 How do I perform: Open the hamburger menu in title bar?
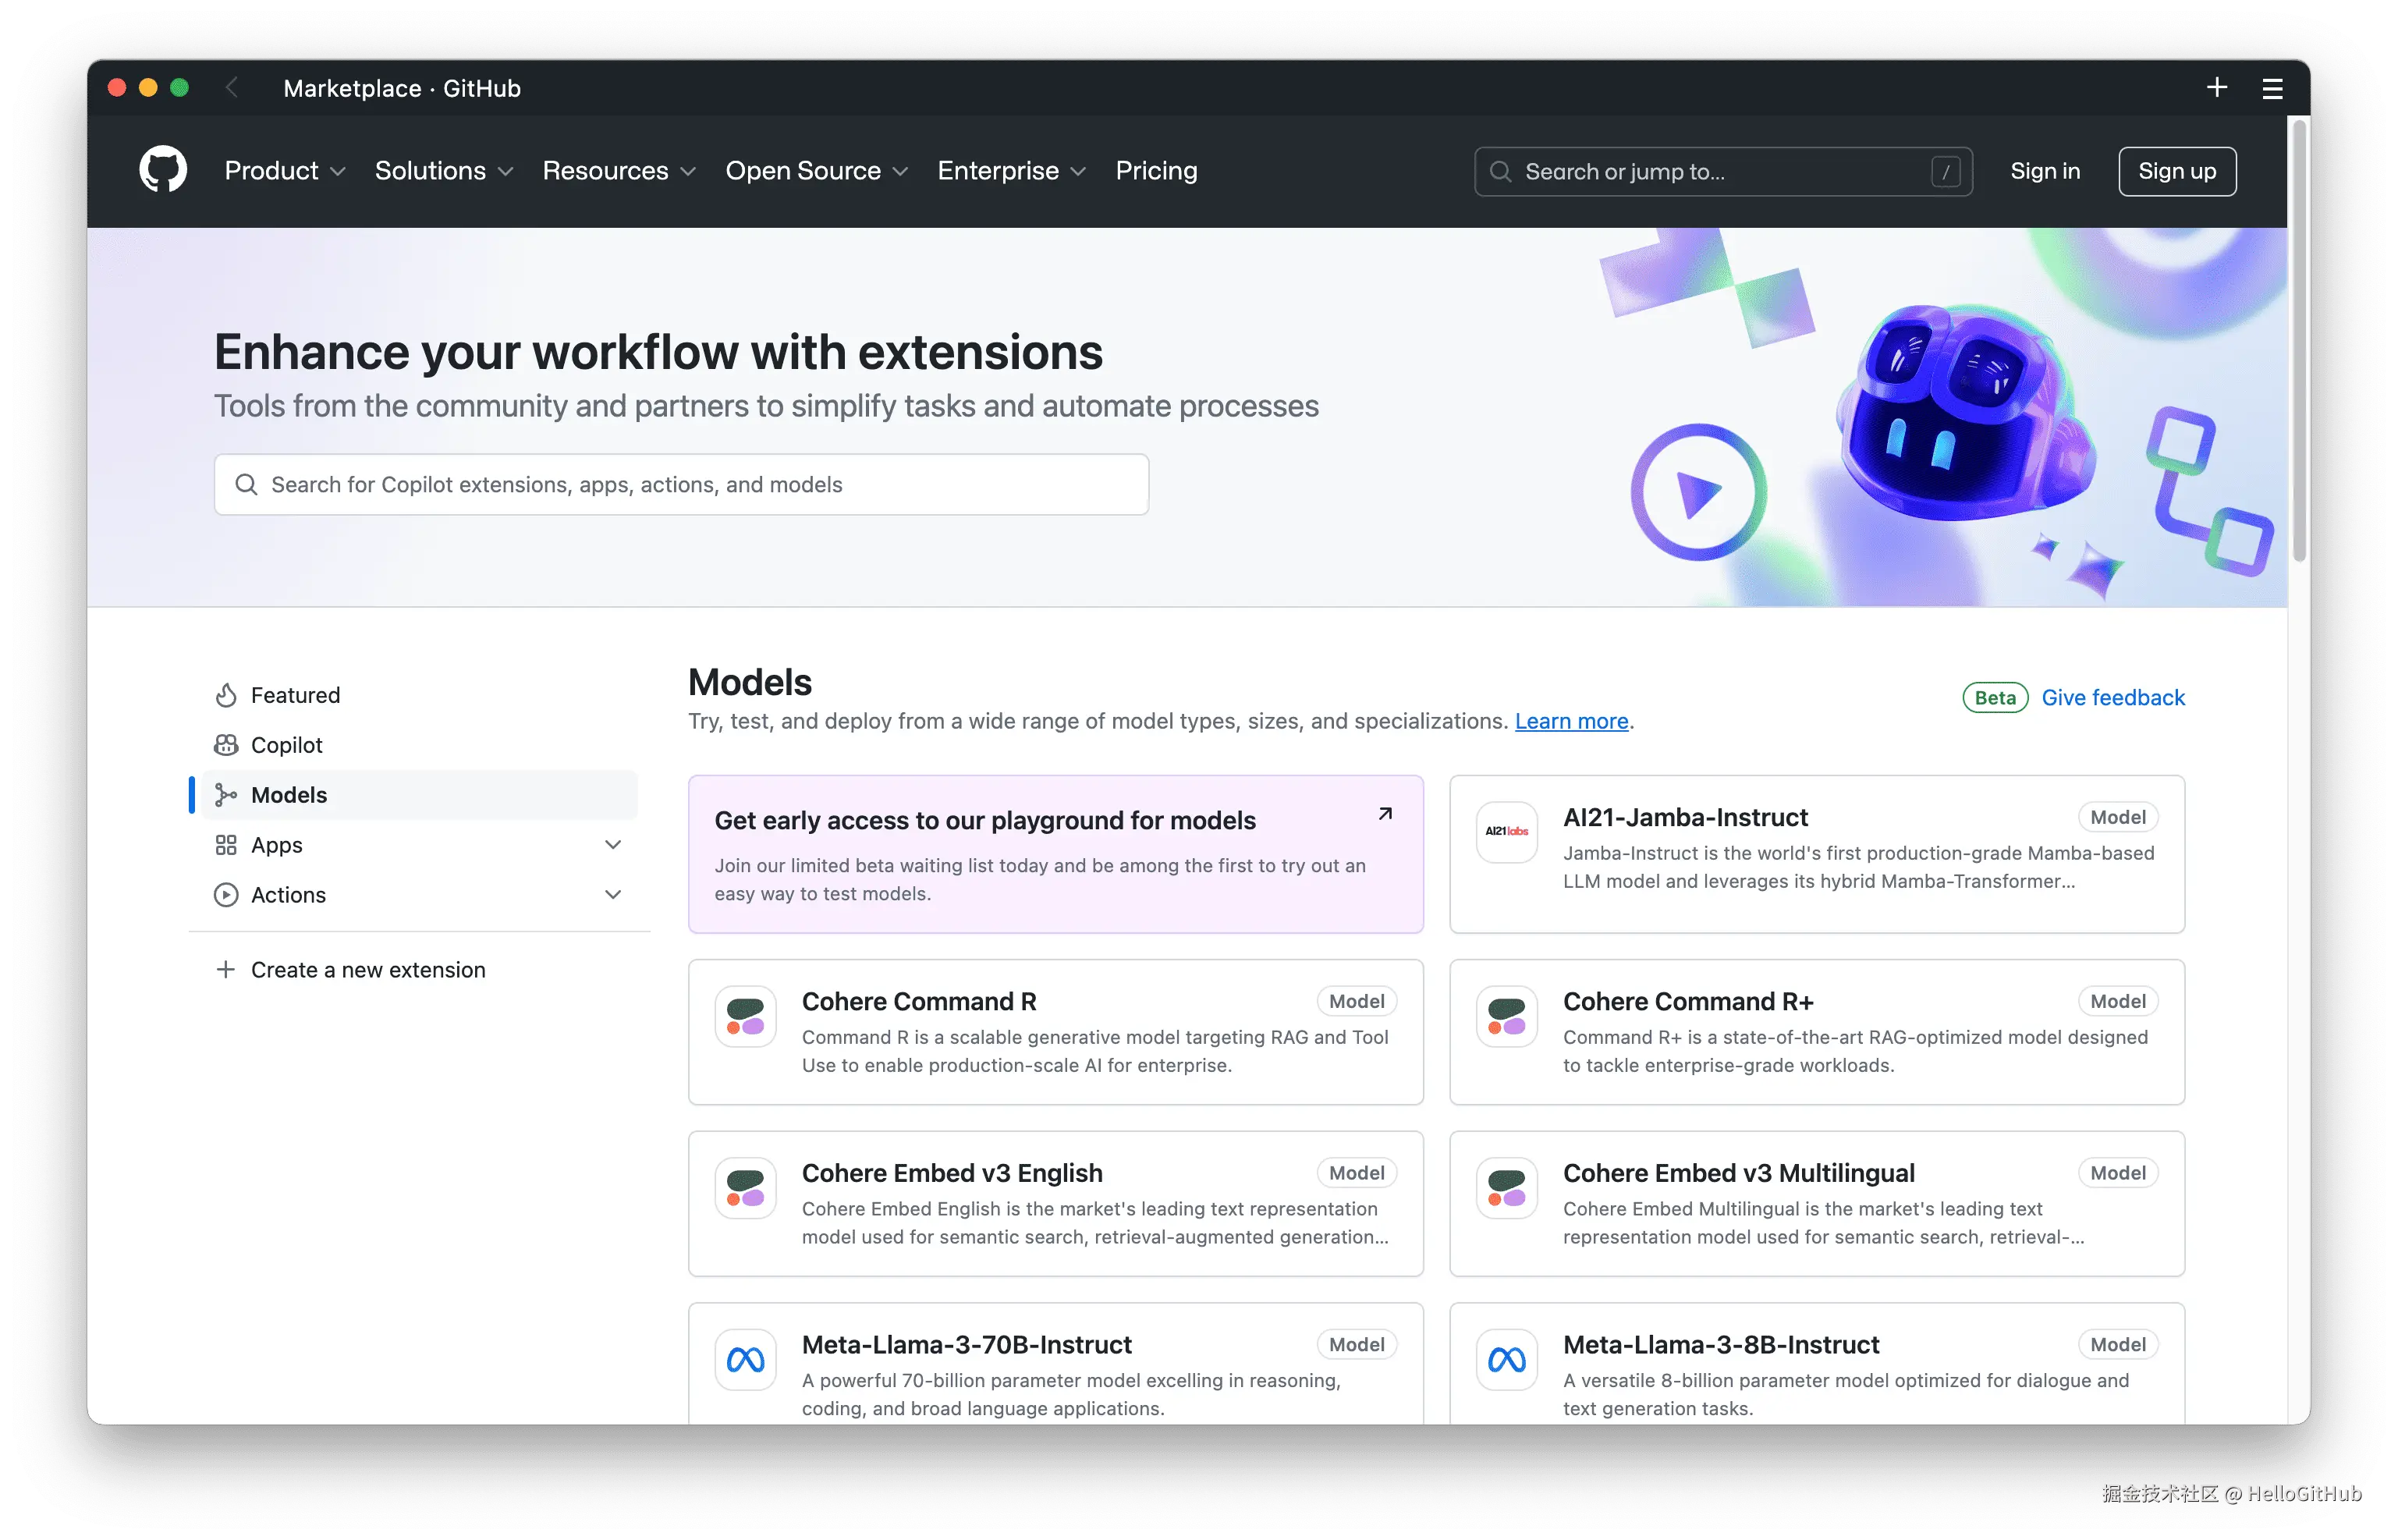coord(2272,89)
